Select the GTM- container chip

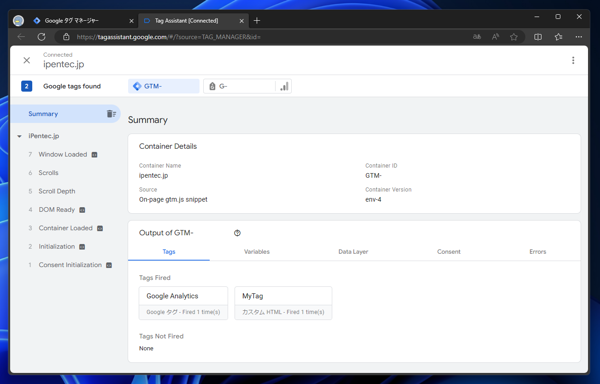pyautogui.click(x=163, y=86)
